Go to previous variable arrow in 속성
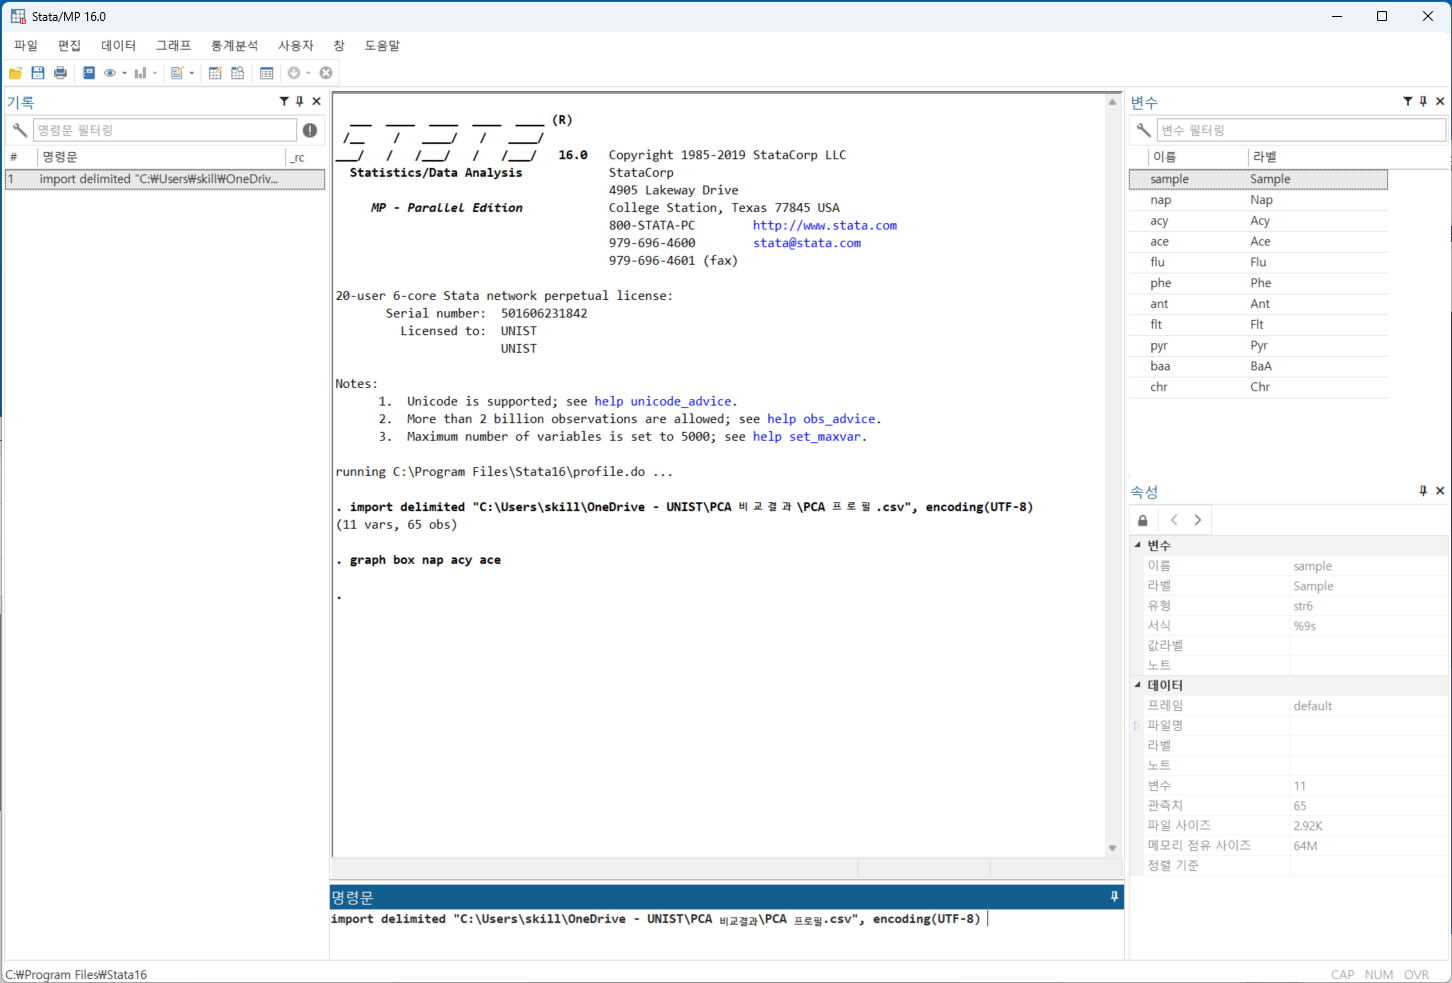1452x983 pixels. (x=1174, y=520)
